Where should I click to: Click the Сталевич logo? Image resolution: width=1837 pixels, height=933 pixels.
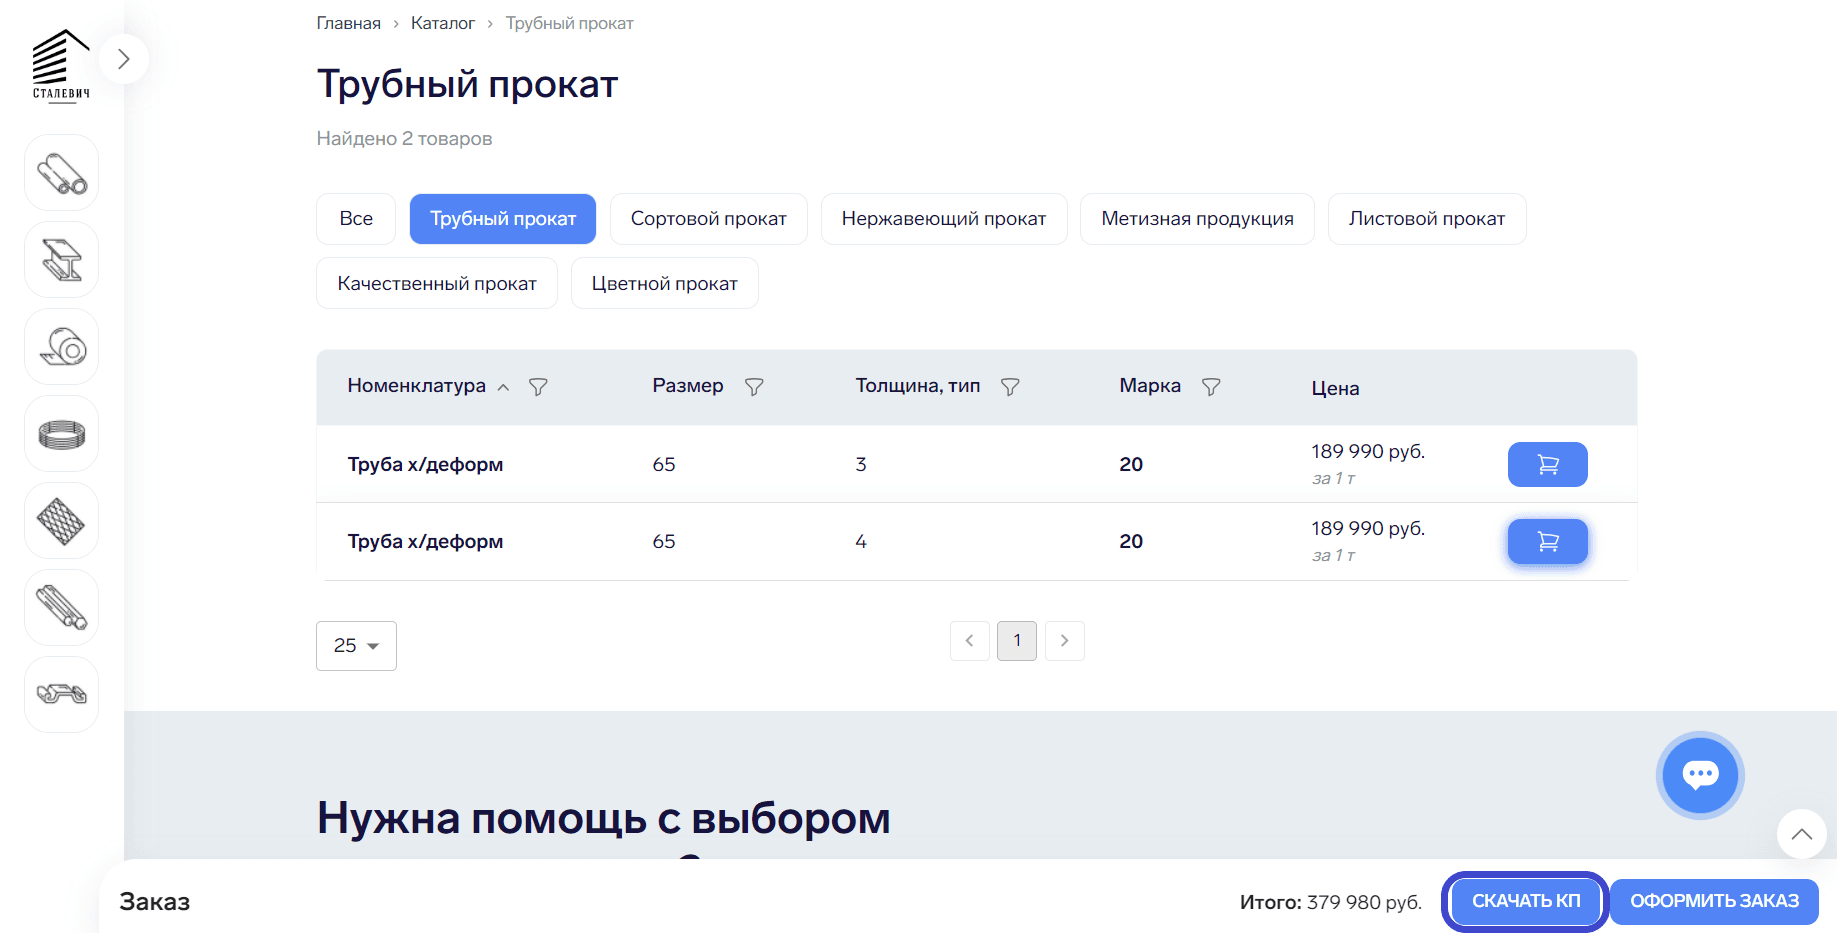[61, 65]
